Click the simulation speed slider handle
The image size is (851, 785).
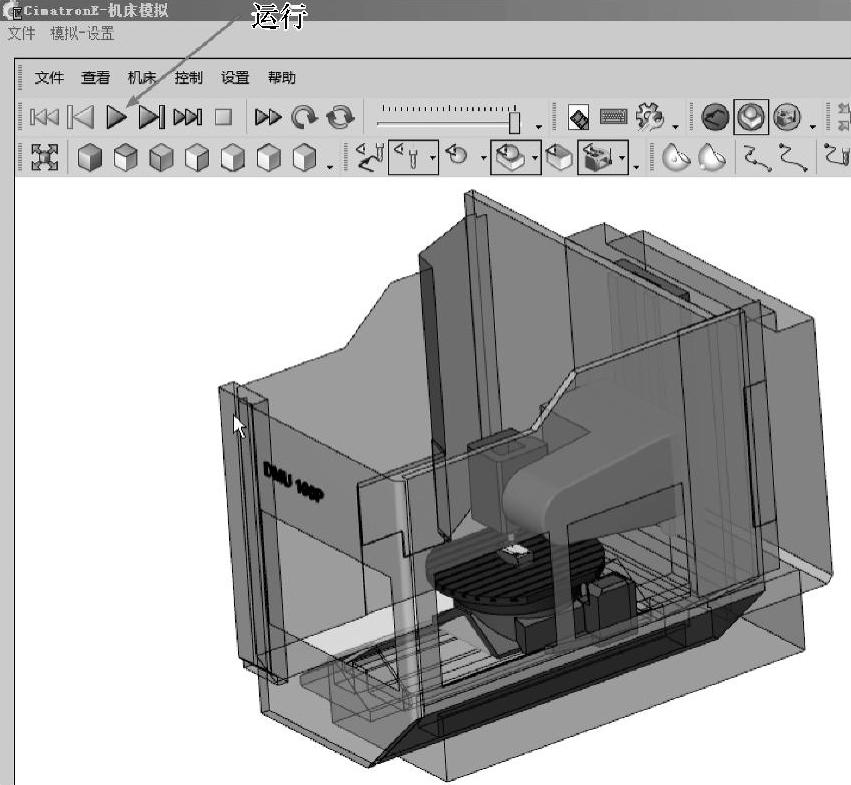(x=515, y=121)
